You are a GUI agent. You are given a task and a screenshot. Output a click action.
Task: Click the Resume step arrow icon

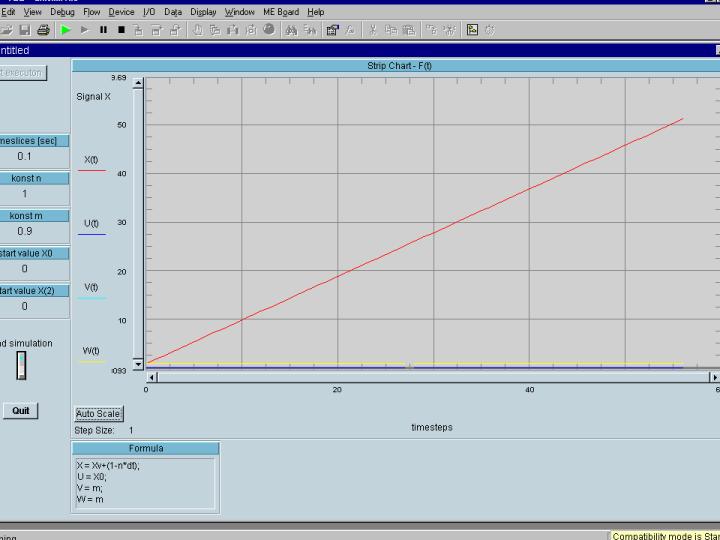(x=85, y=30)
